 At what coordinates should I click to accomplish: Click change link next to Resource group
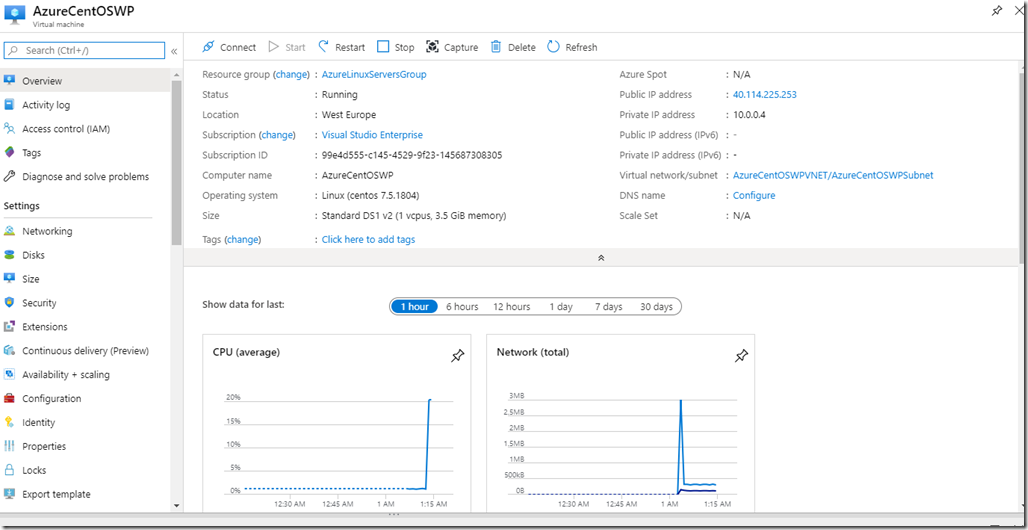point(291,74)
